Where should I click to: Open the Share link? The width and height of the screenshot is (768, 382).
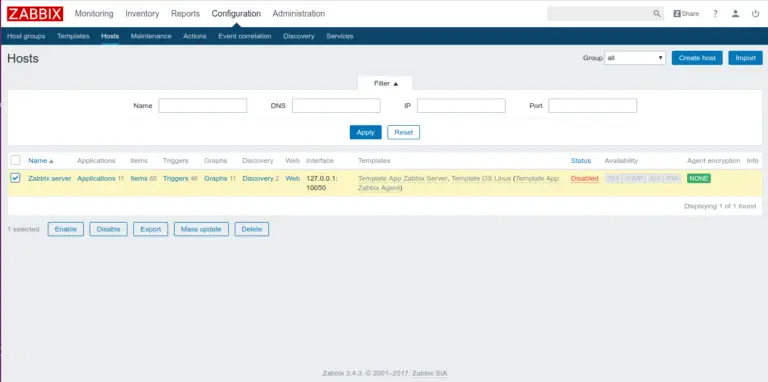[x=686, y=14]
